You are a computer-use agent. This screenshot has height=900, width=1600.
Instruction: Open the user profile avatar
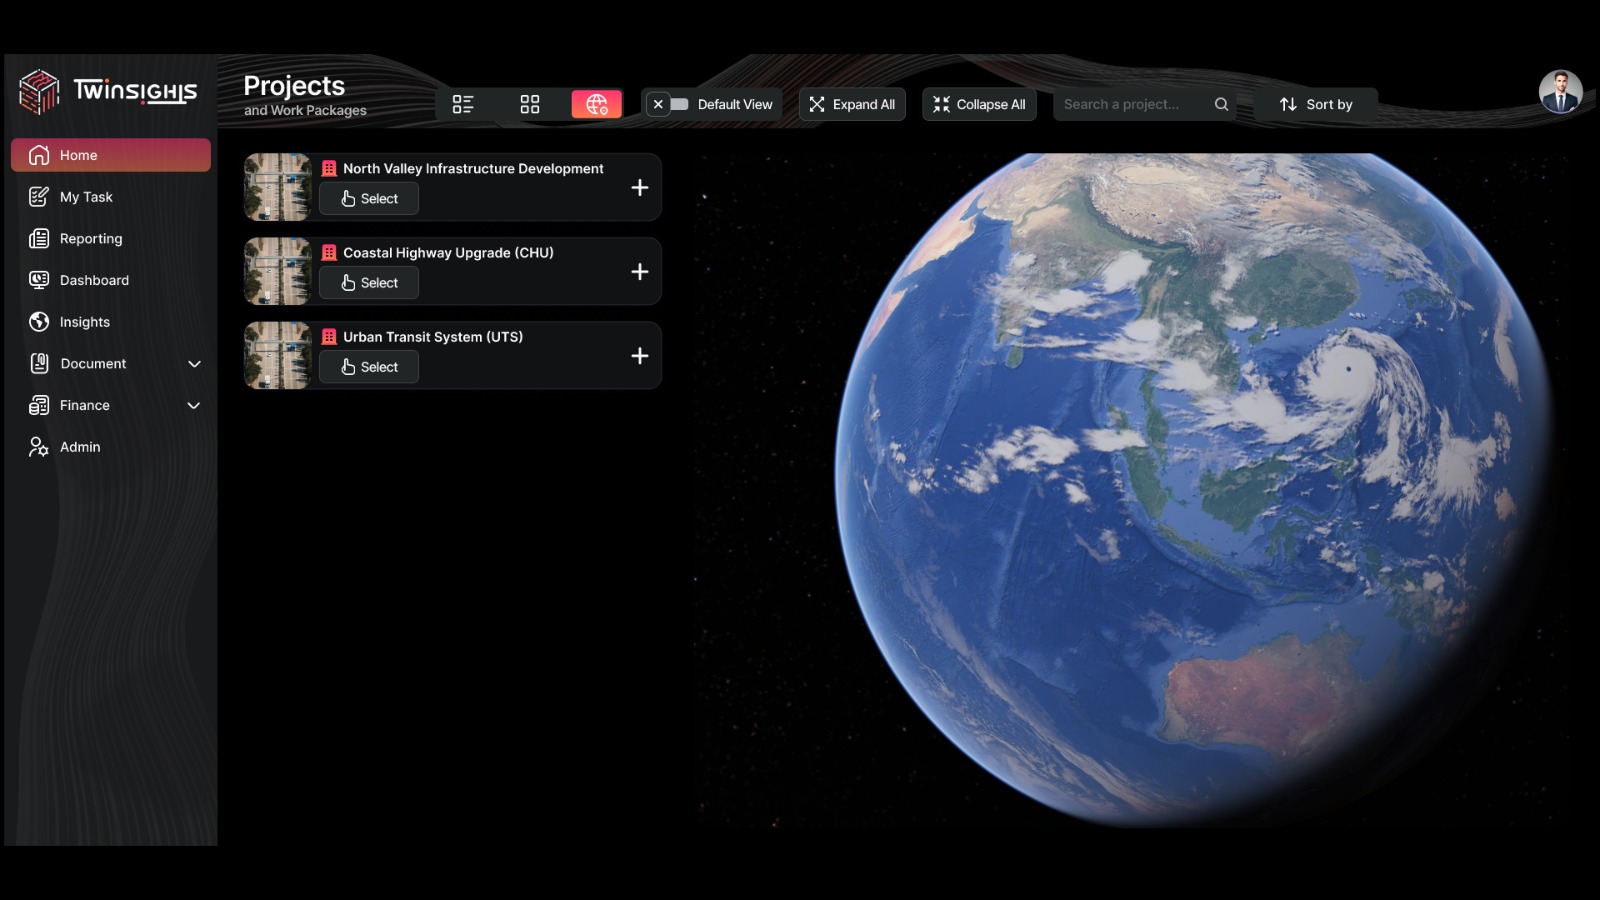pyautogui.click(x=1559, y=92)
